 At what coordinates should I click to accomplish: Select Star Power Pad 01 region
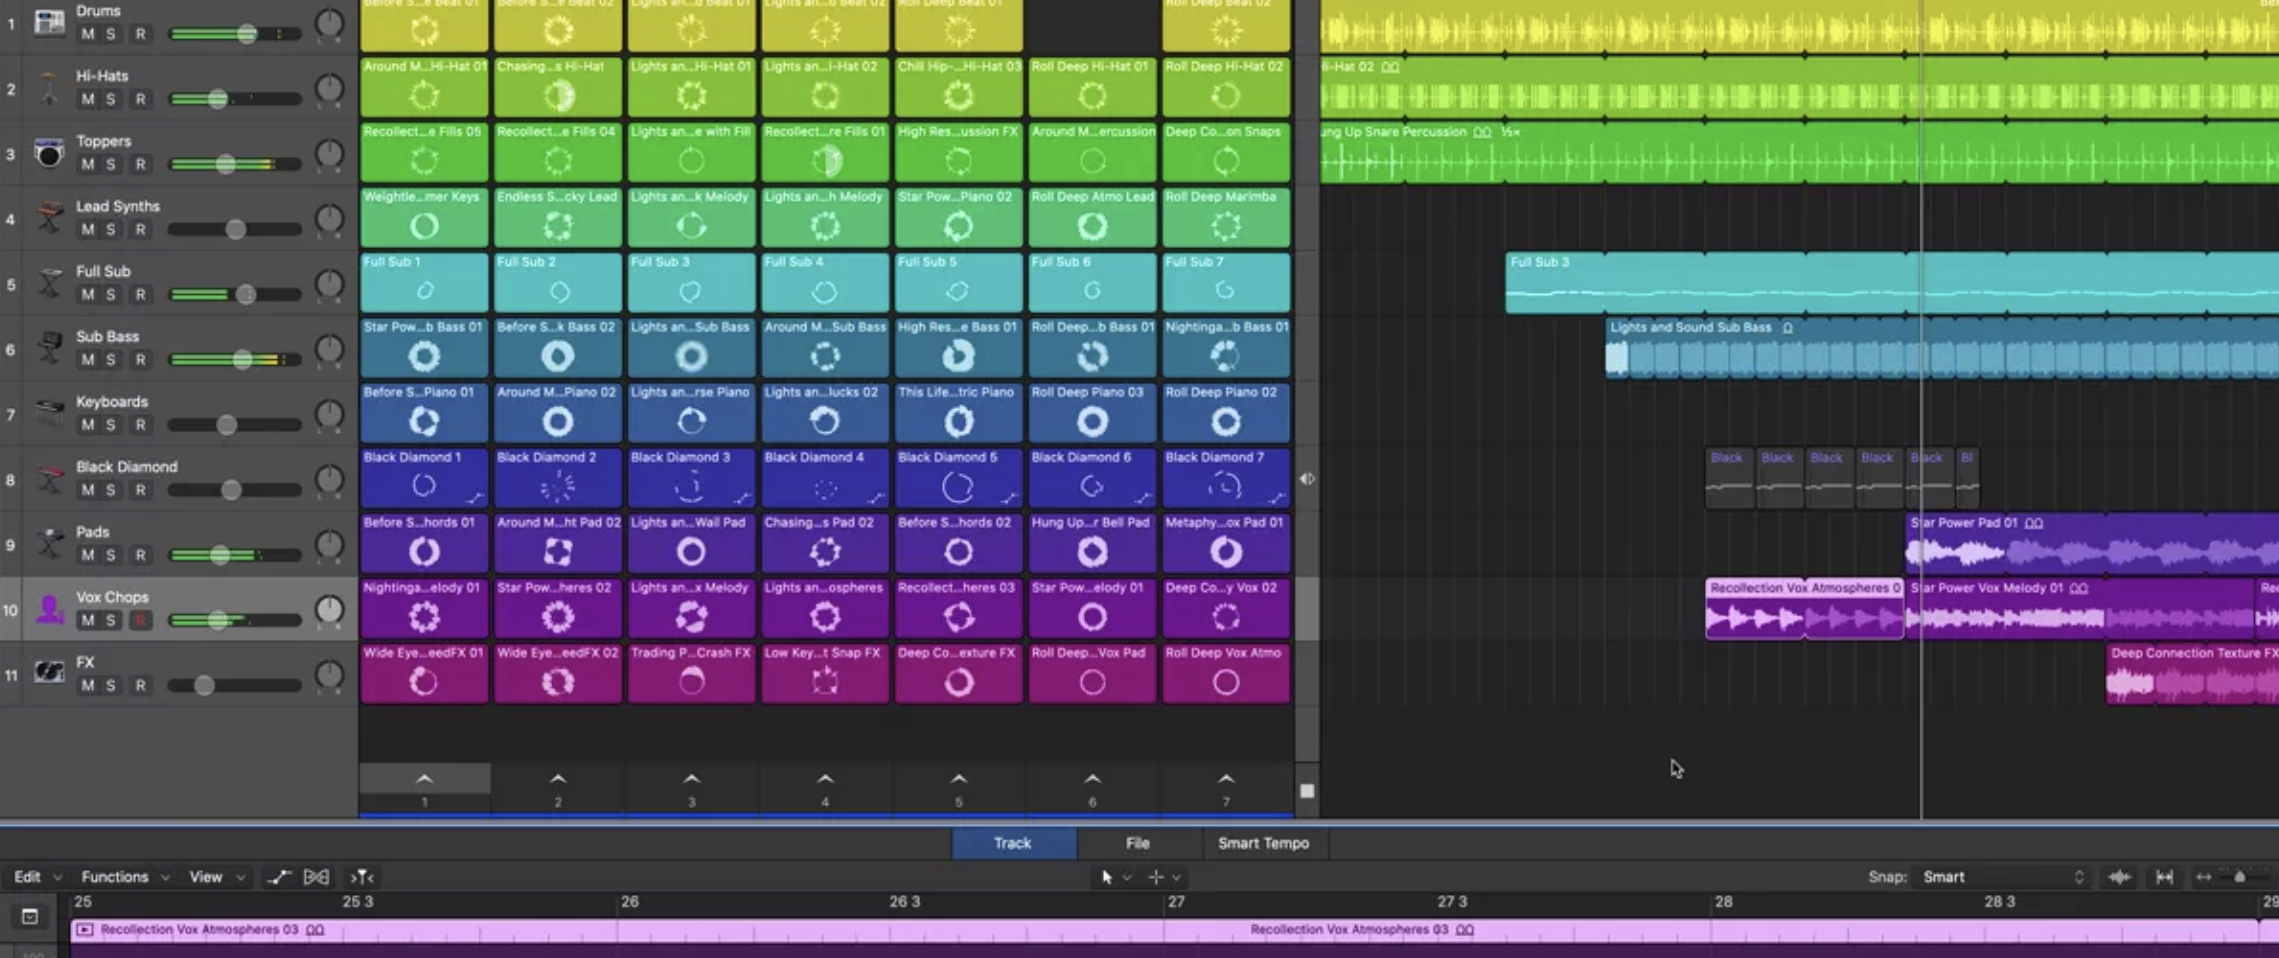tap(2092, 543)
